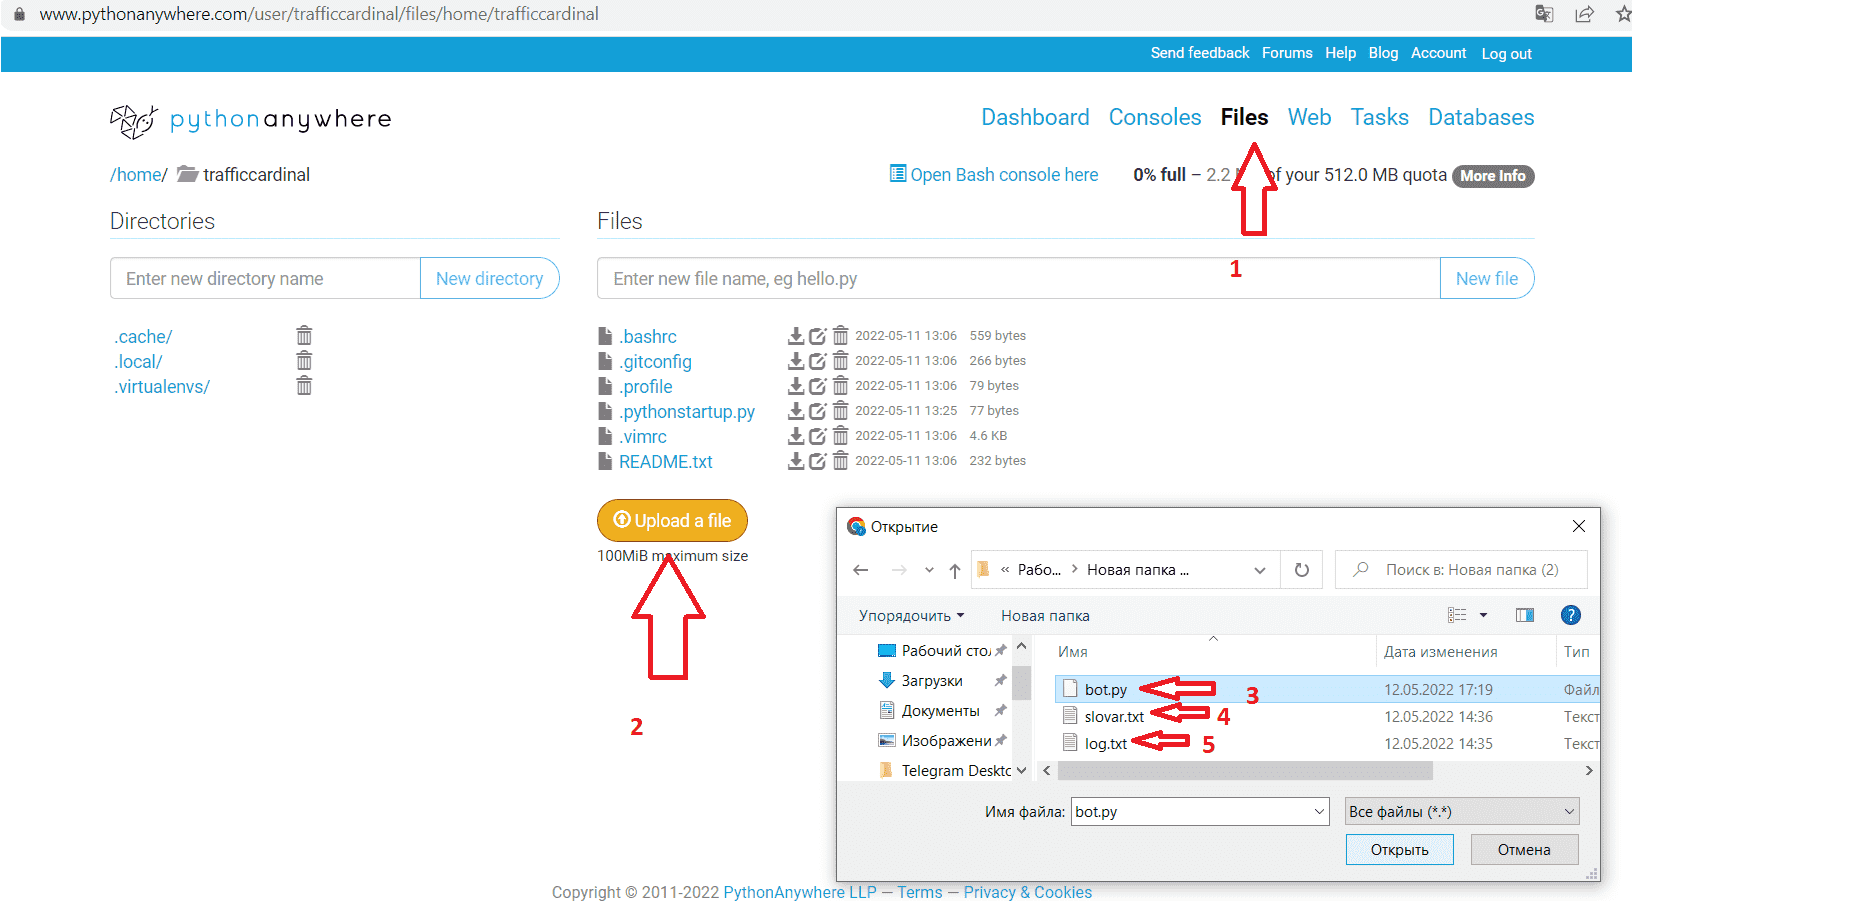This screenshot has width=1873, height=901.
Task: Download the .profile file
Action: pos(796,386)
